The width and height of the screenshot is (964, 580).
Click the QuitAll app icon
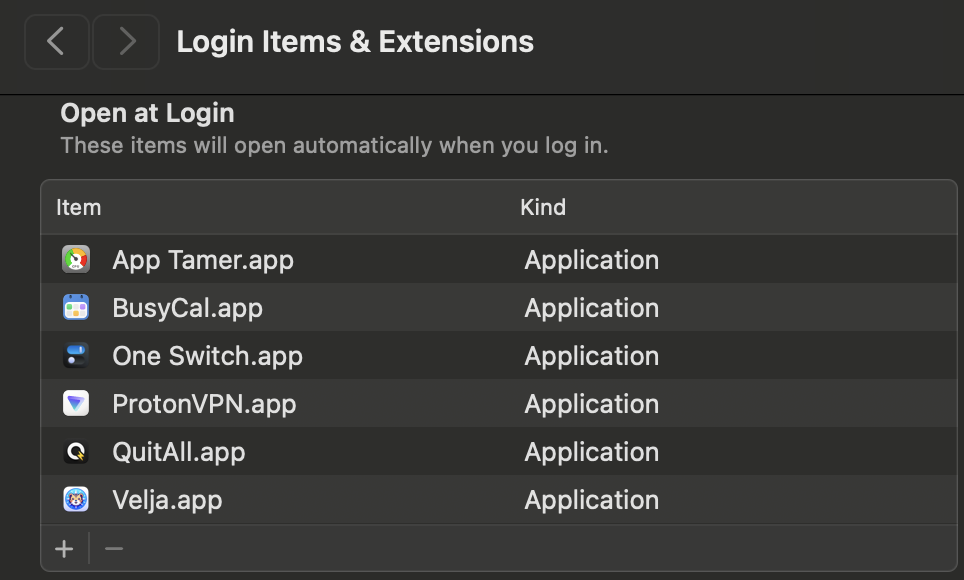[76, 452]
